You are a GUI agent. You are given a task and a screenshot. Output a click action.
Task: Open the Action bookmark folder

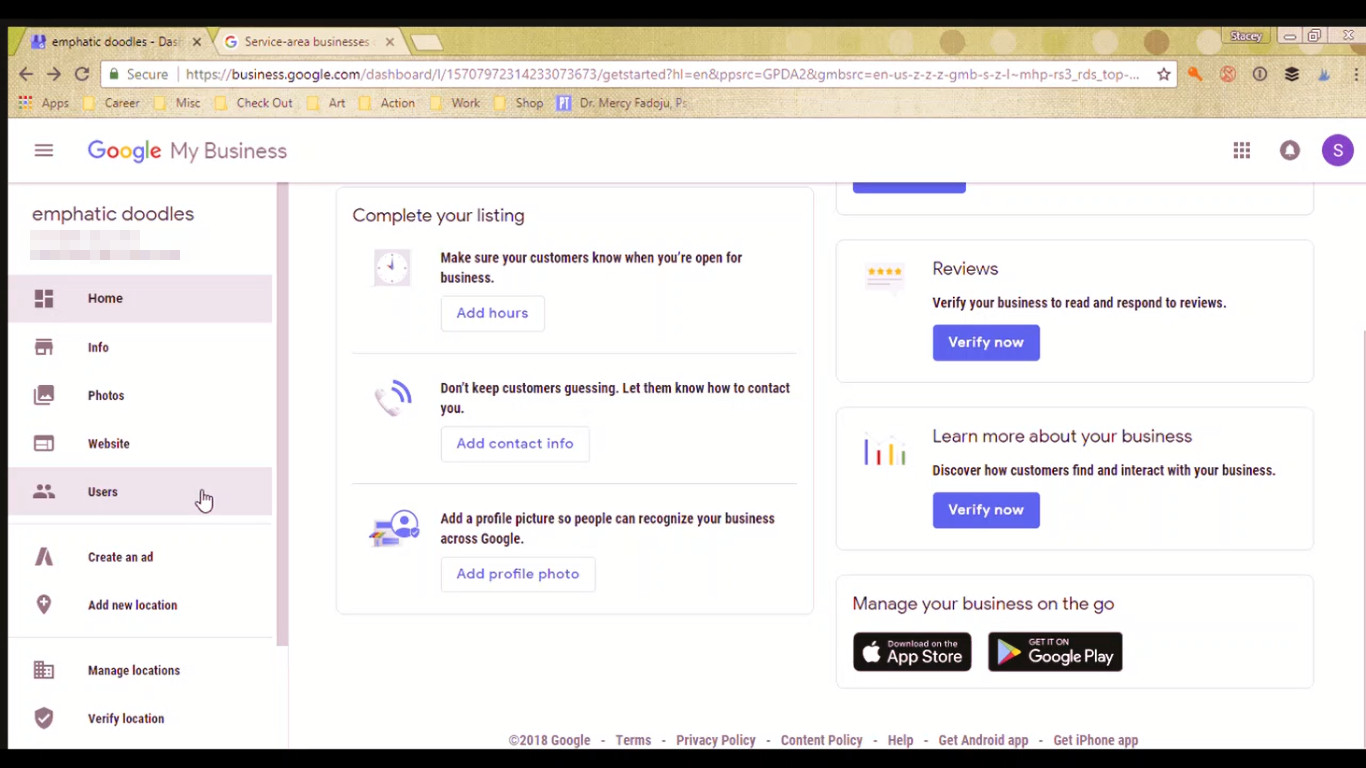point(387,103)
